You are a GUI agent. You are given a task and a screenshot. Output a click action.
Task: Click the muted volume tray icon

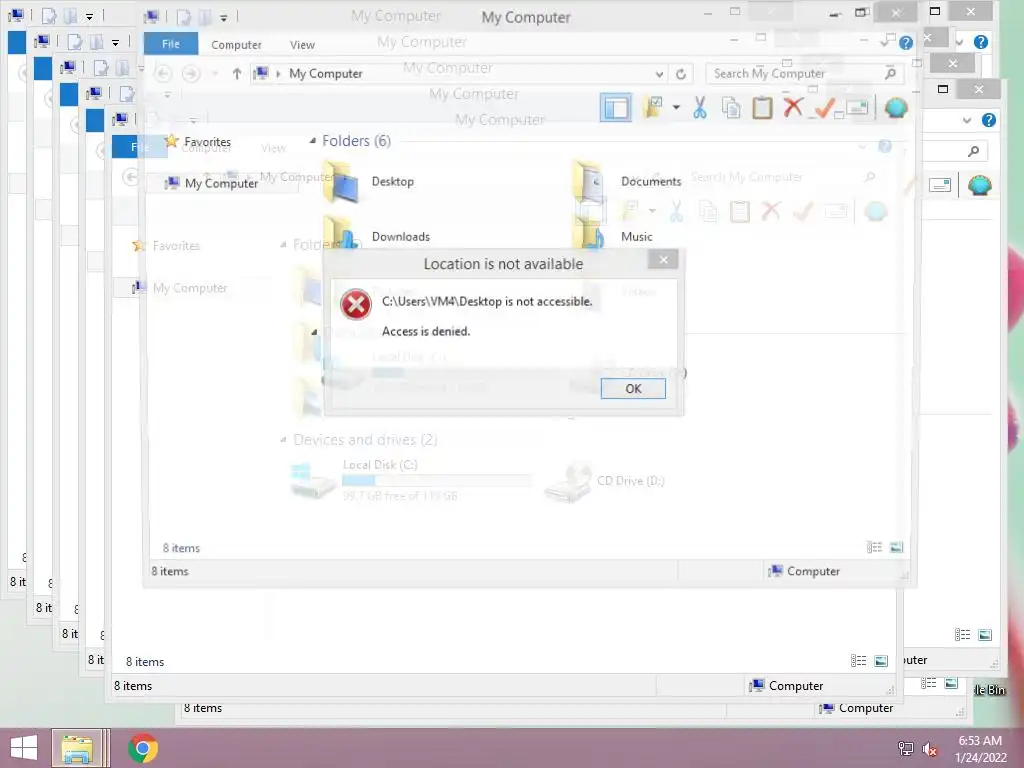tap(930, 749)
